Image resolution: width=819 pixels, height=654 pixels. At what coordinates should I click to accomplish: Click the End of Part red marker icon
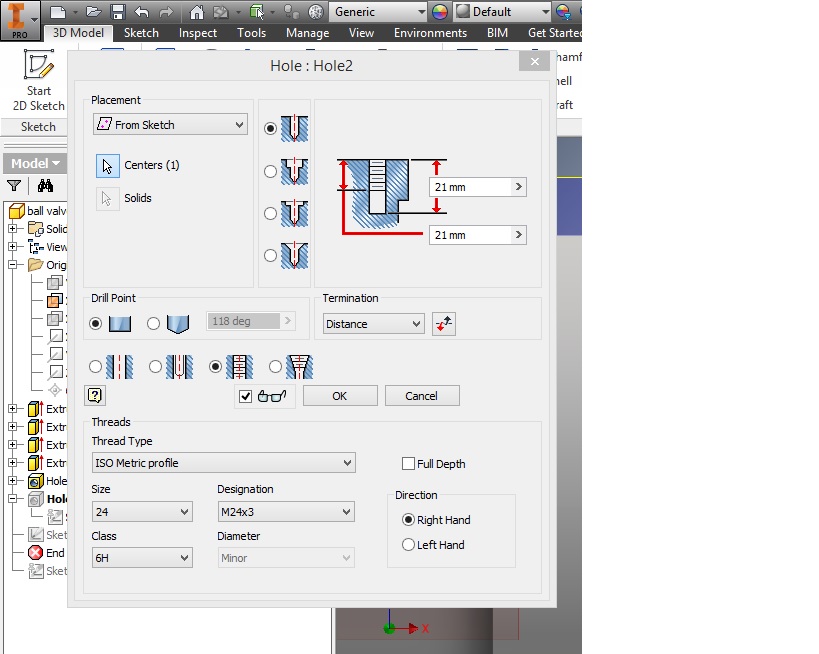tap(35, 553)
